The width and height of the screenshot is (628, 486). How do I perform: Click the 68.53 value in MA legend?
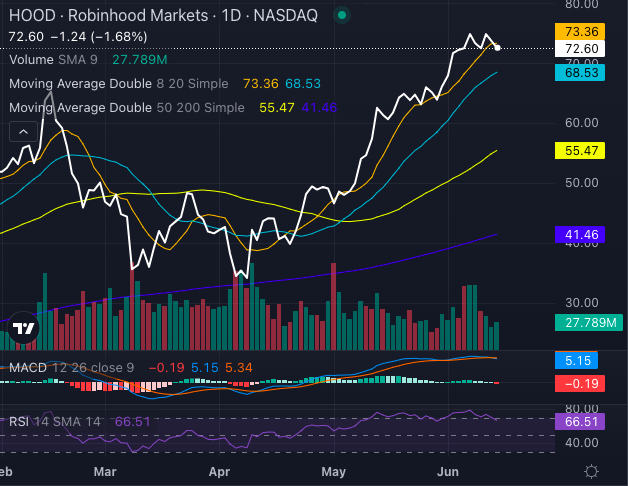303,84
